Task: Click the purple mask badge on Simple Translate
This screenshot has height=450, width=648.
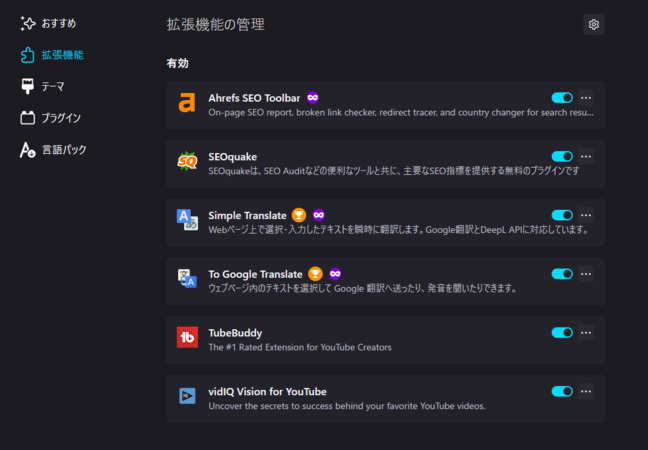Action: tap(319, 215)
